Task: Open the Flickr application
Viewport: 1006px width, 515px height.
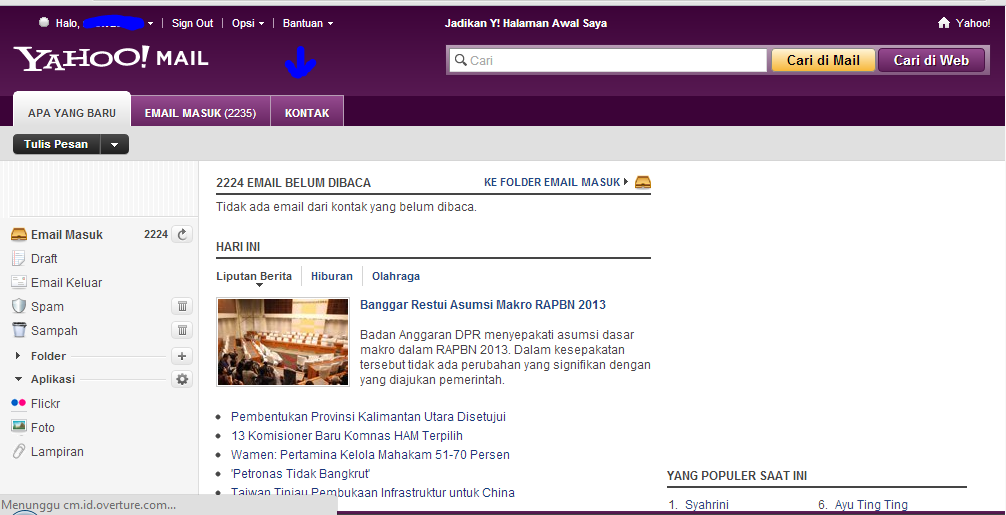Action: (46, 403)
